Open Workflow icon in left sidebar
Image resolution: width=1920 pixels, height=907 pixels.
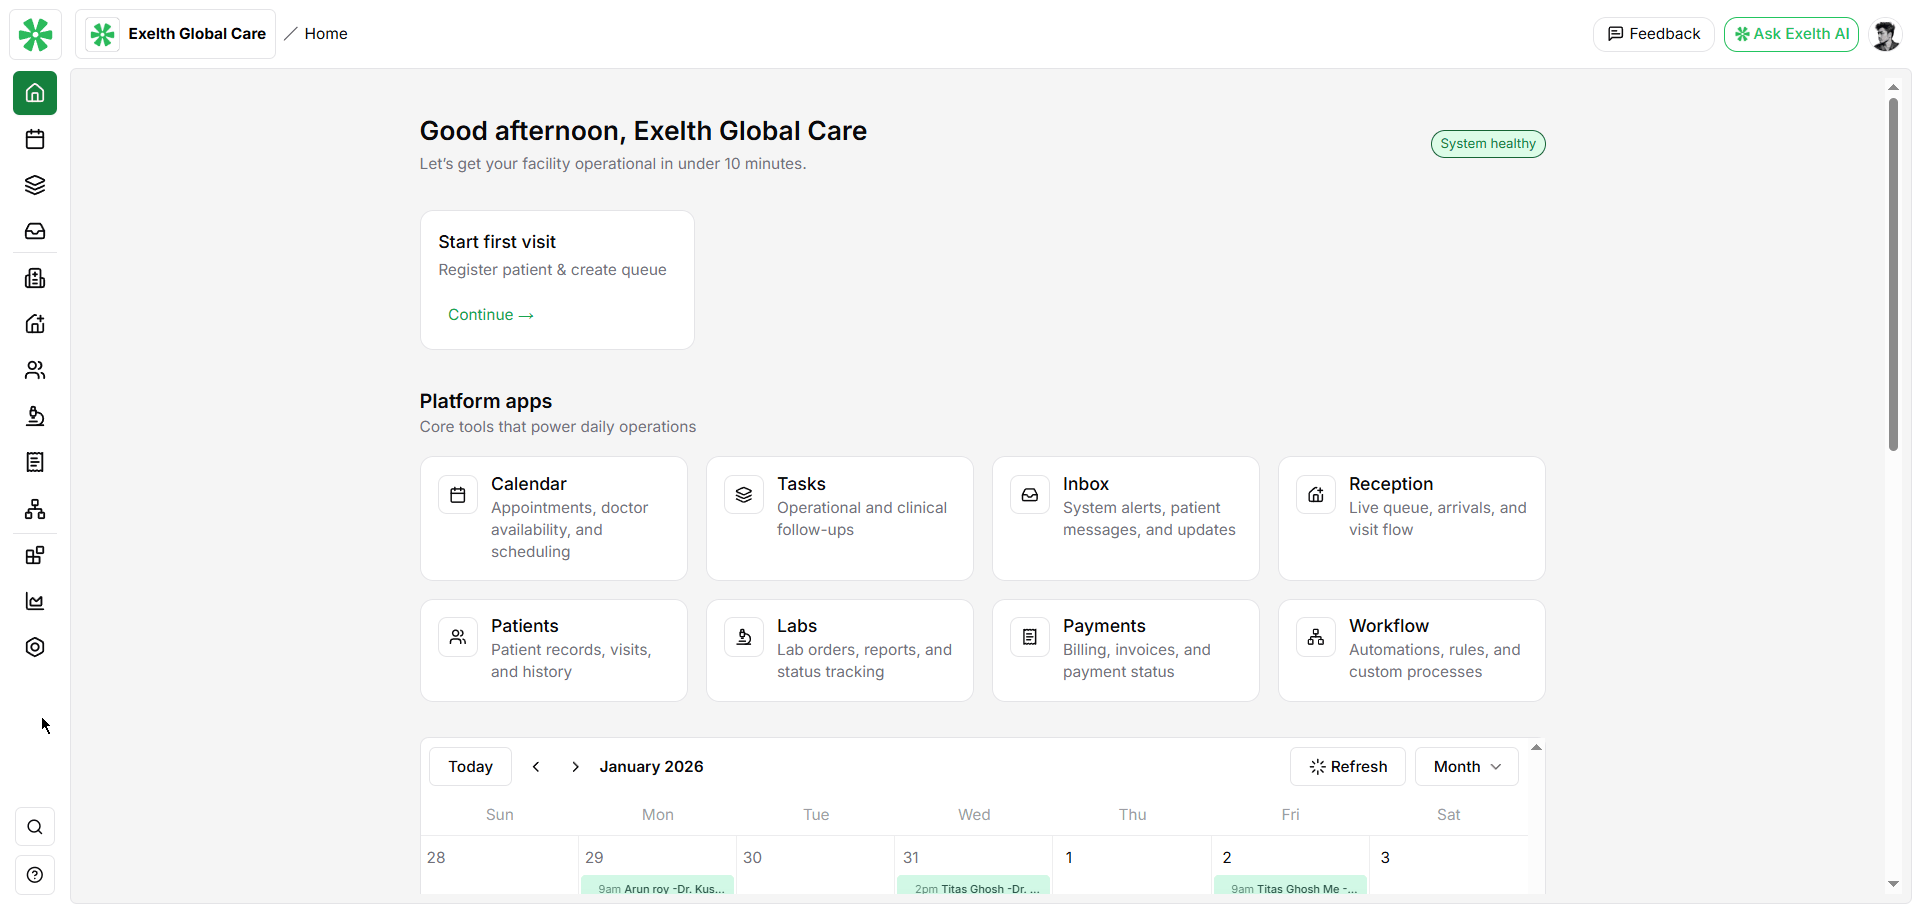click(35, 509)
